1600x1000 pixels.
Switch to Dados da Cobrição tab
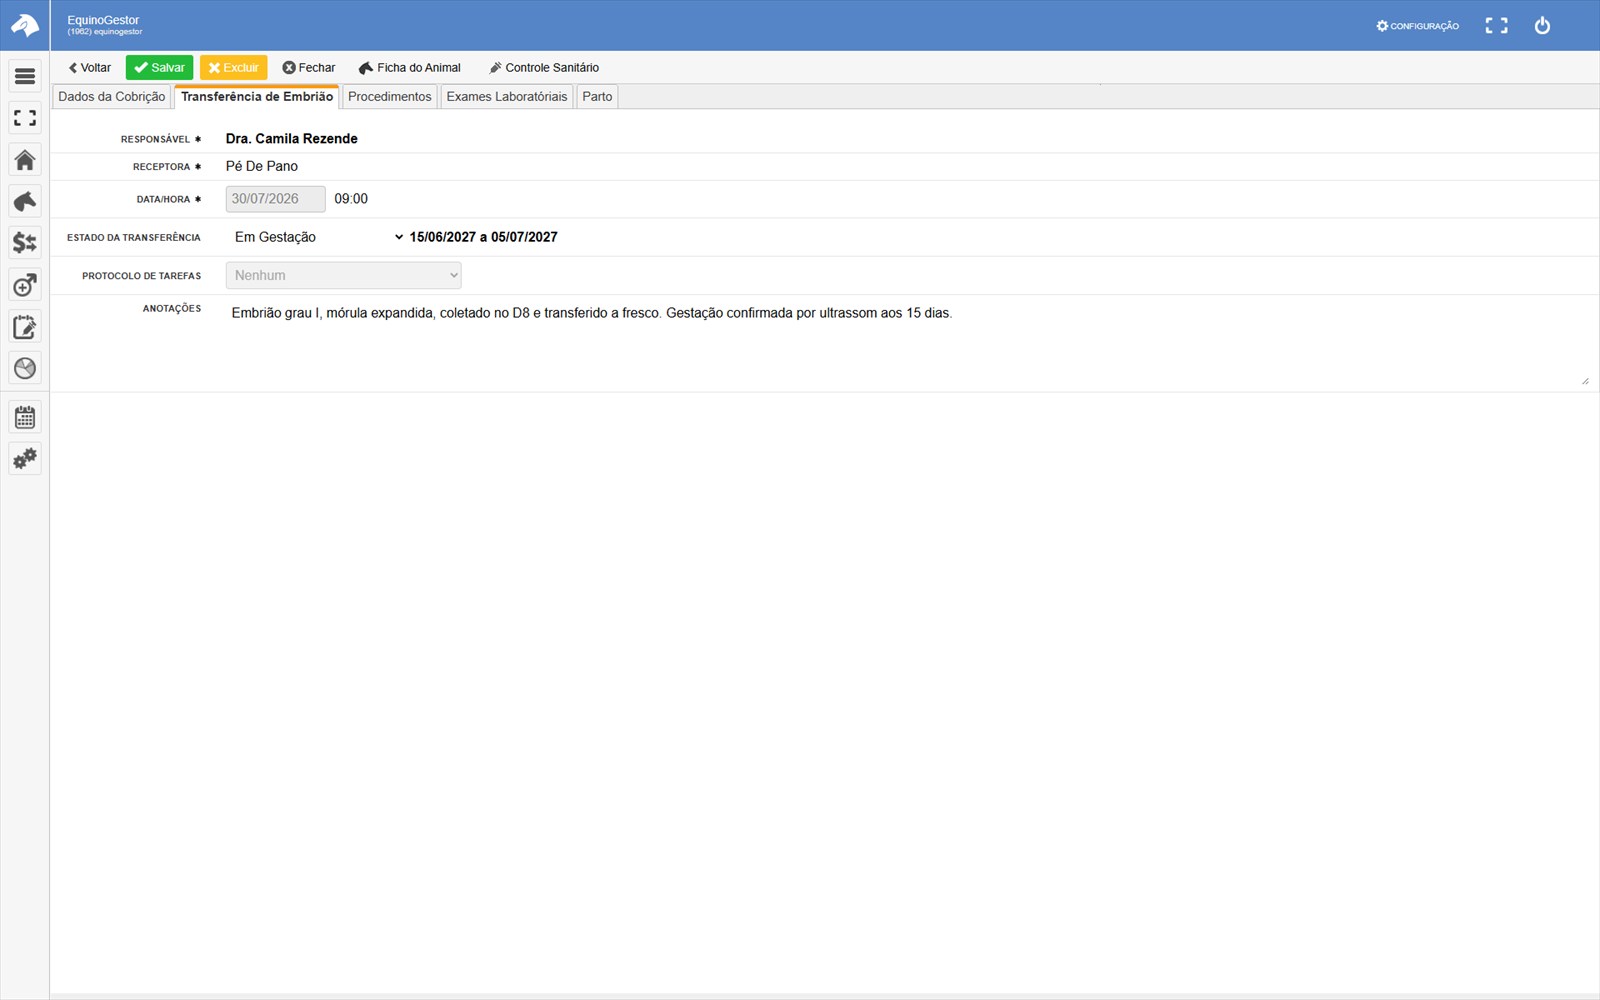[x=112, y=97]
